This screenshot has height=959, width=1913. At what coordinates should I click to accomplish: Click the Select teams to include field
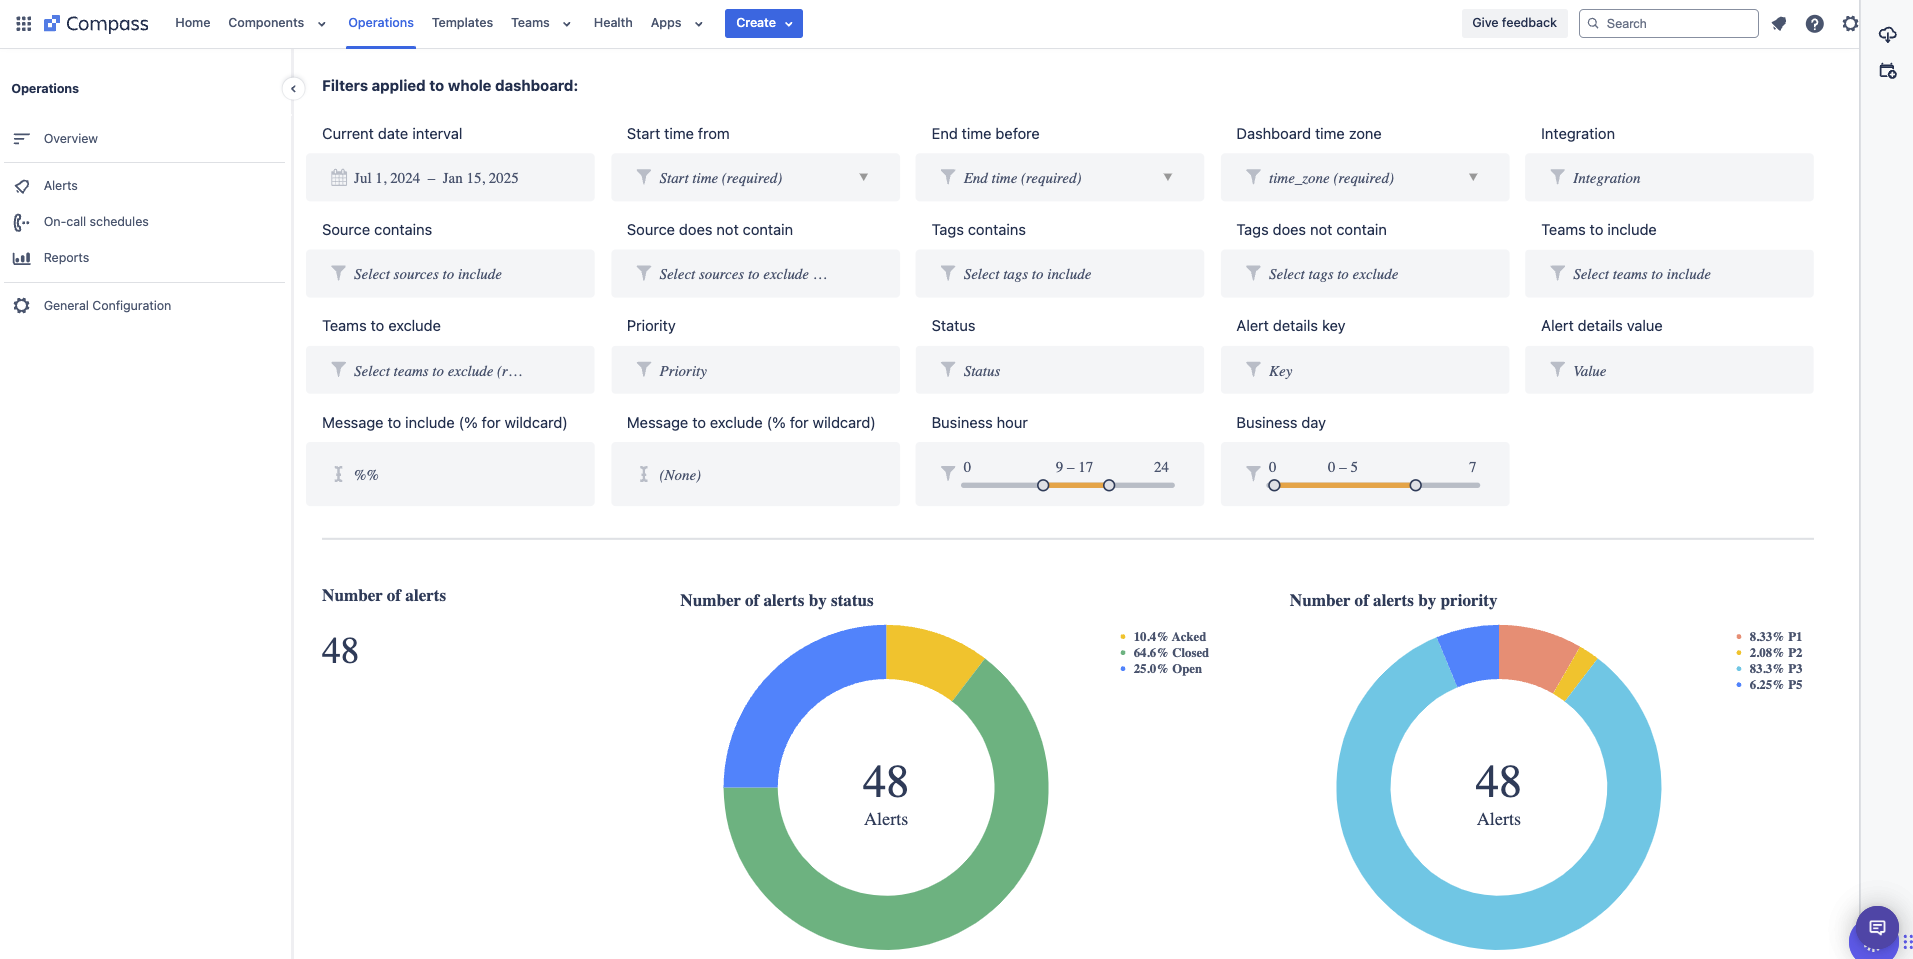pyautogui.click(x=1669, y=274)
